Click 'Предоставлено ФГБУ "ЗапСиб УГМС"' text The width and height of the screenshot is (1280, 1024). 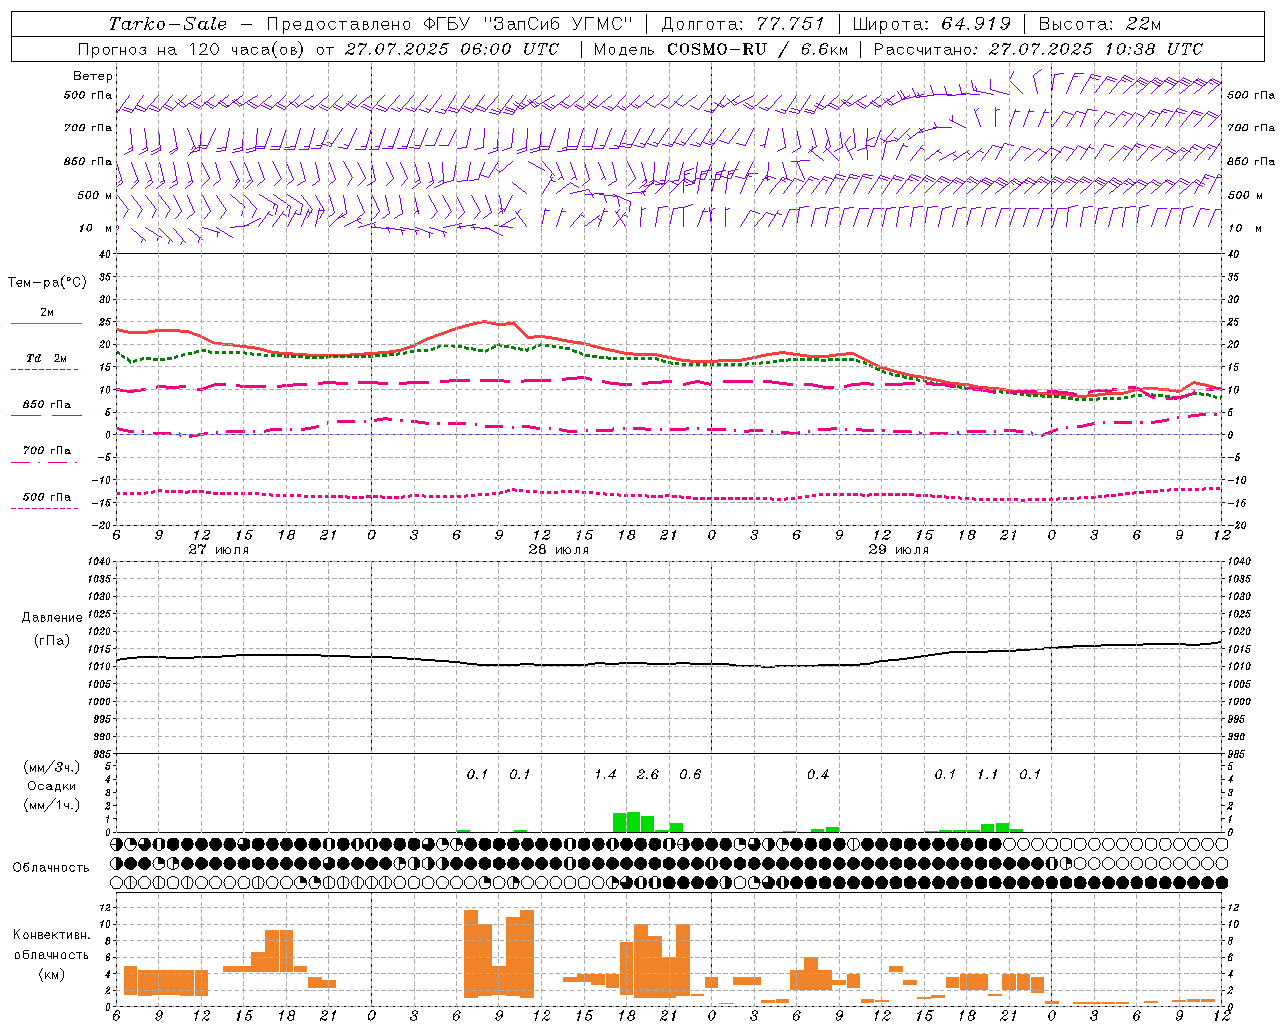(450, 24)
